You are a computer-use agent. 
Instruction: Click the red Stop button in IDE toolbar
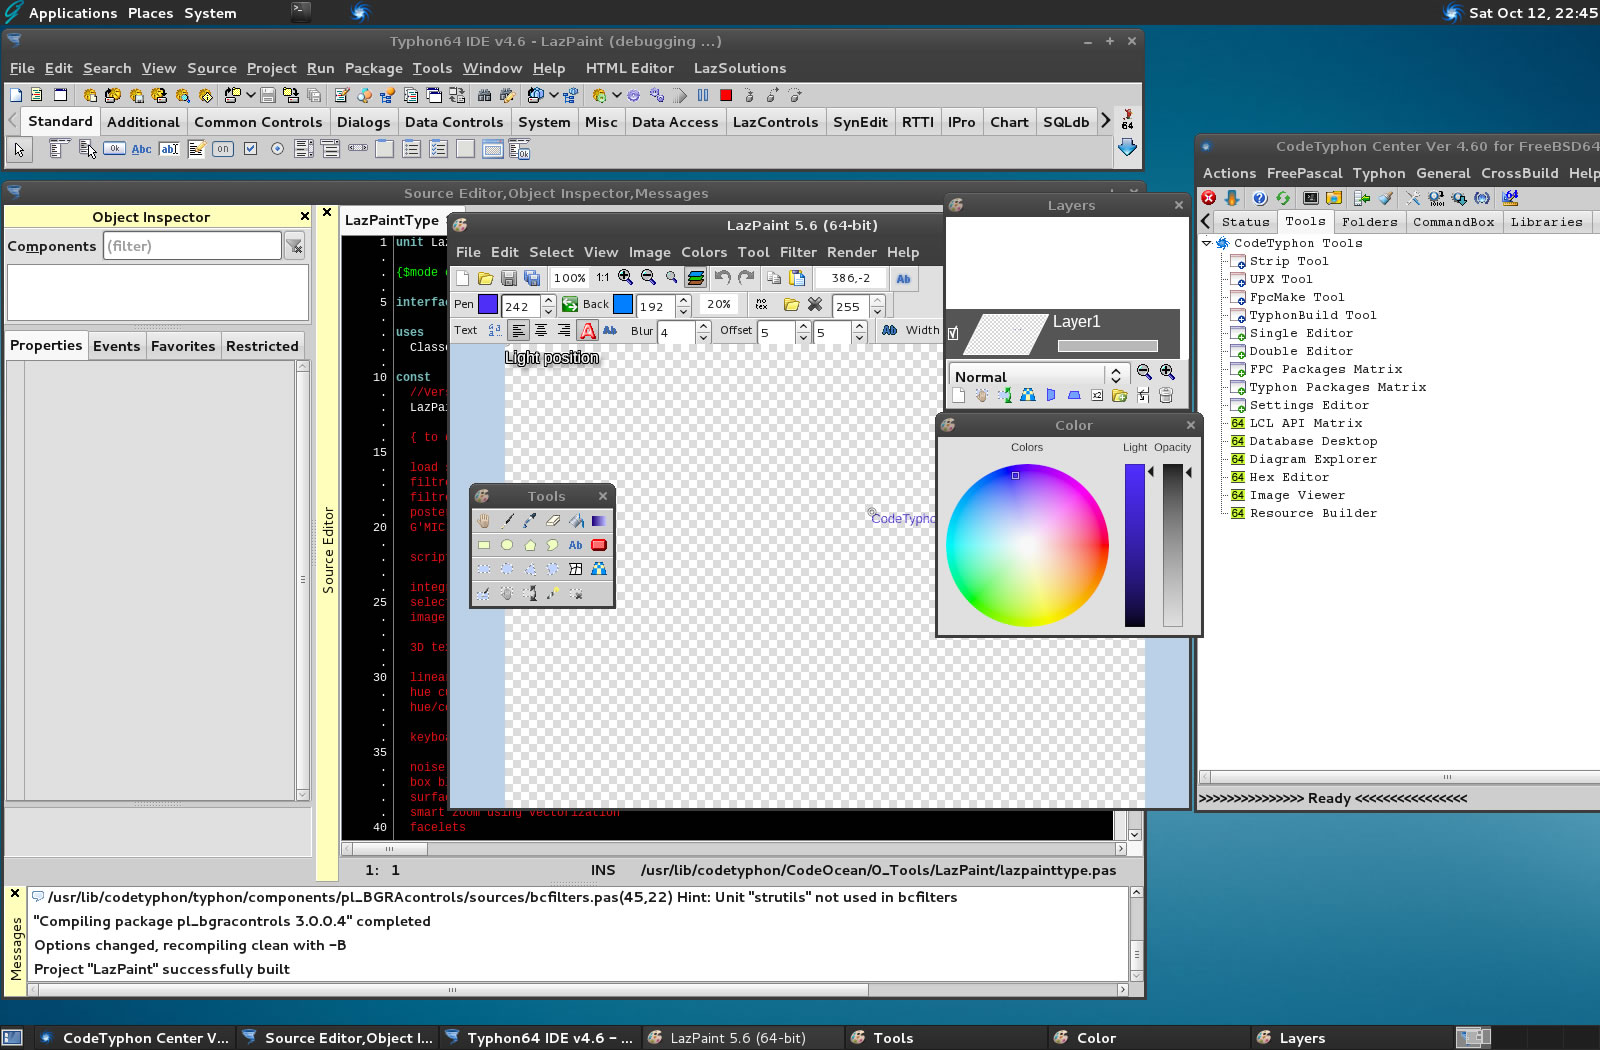click(726, 96)
